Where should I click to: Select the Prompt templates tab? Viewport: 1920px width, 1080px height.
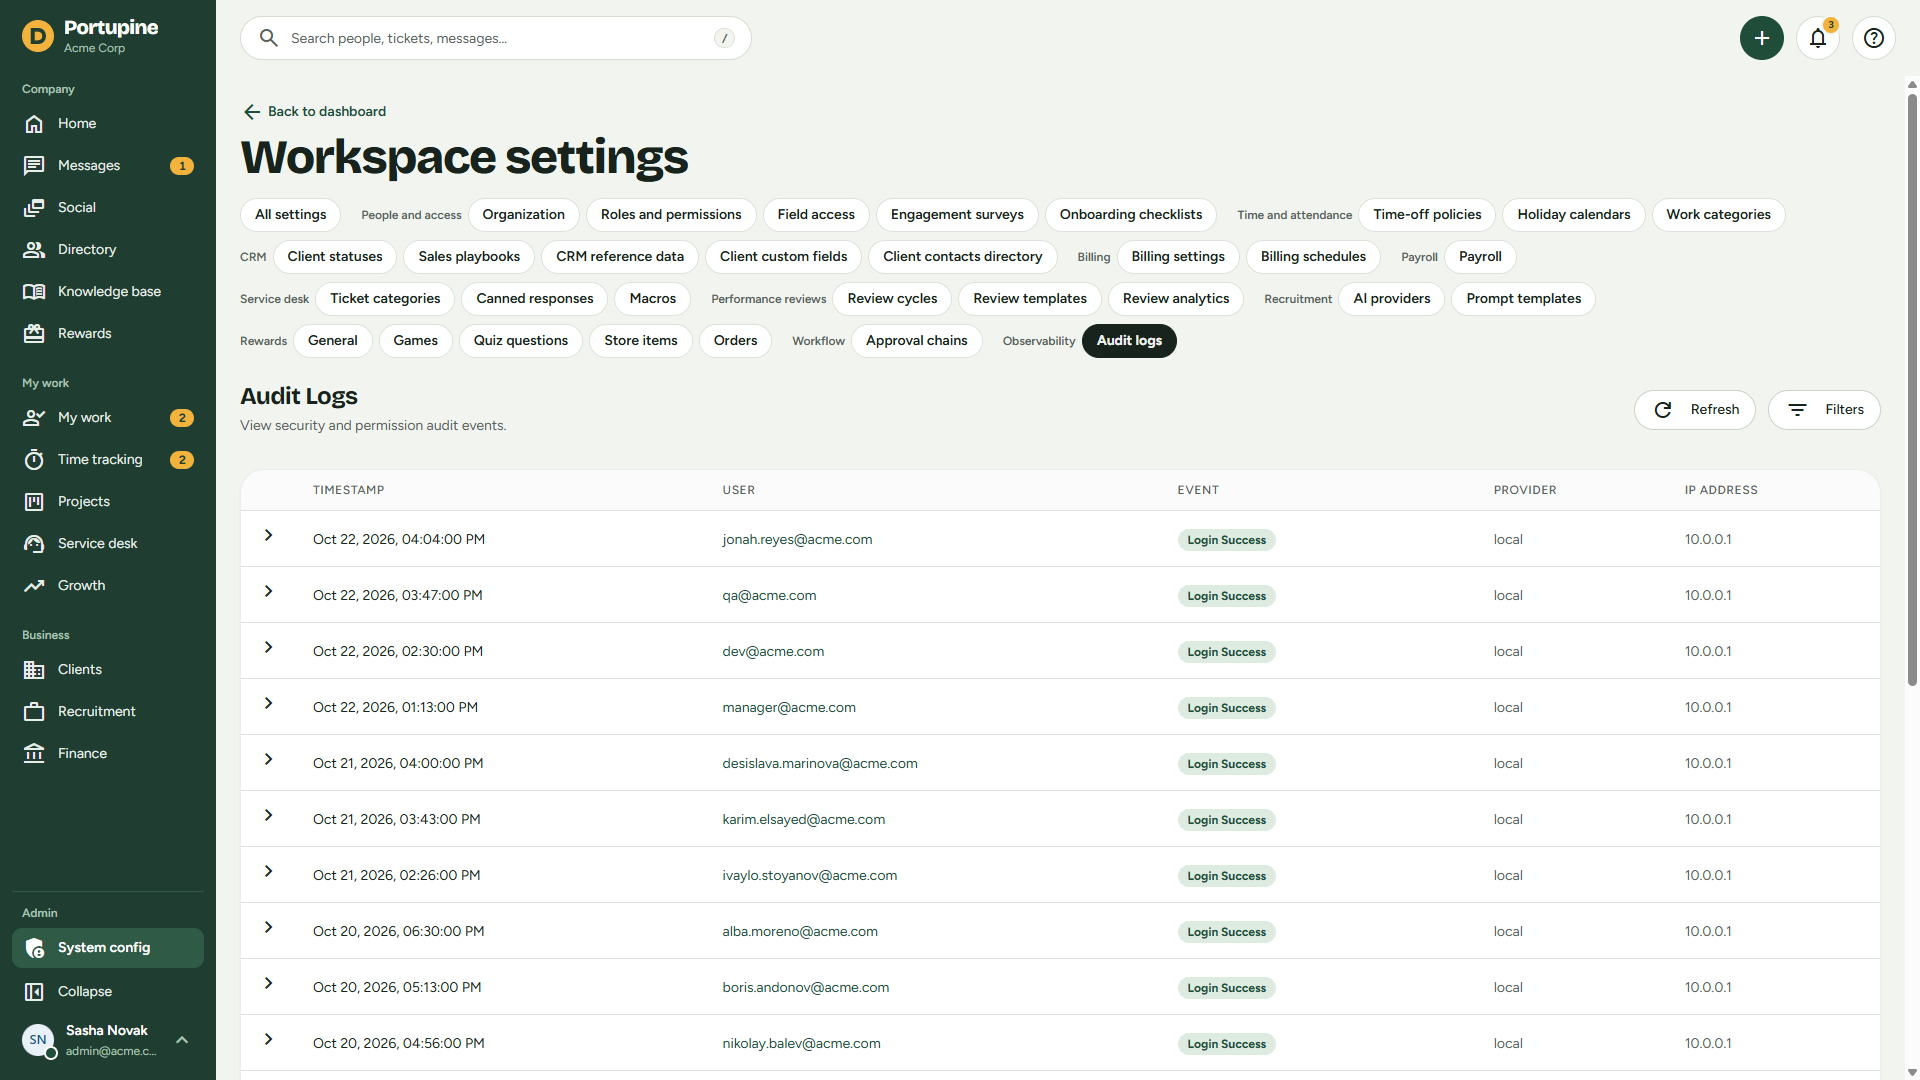pos(1523,299)
